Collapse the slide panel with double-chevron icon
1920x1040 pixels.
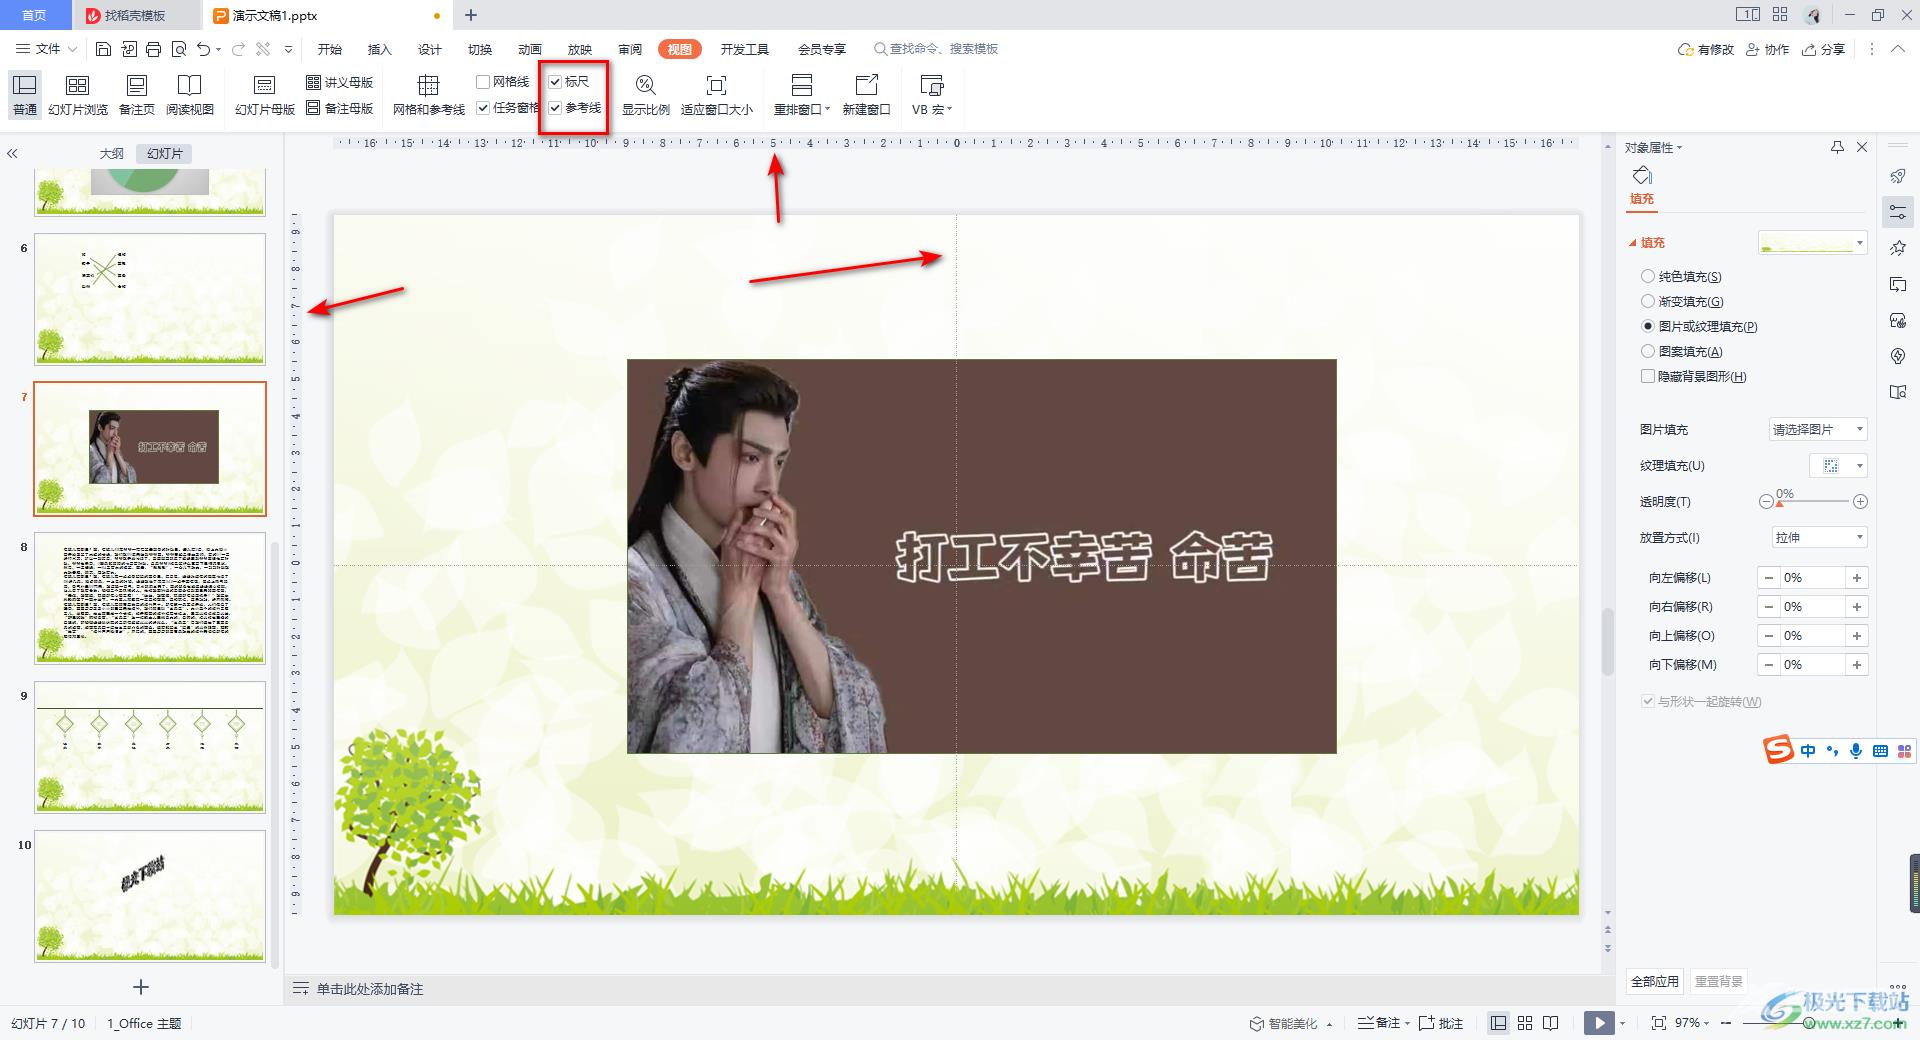click(13, 154)
